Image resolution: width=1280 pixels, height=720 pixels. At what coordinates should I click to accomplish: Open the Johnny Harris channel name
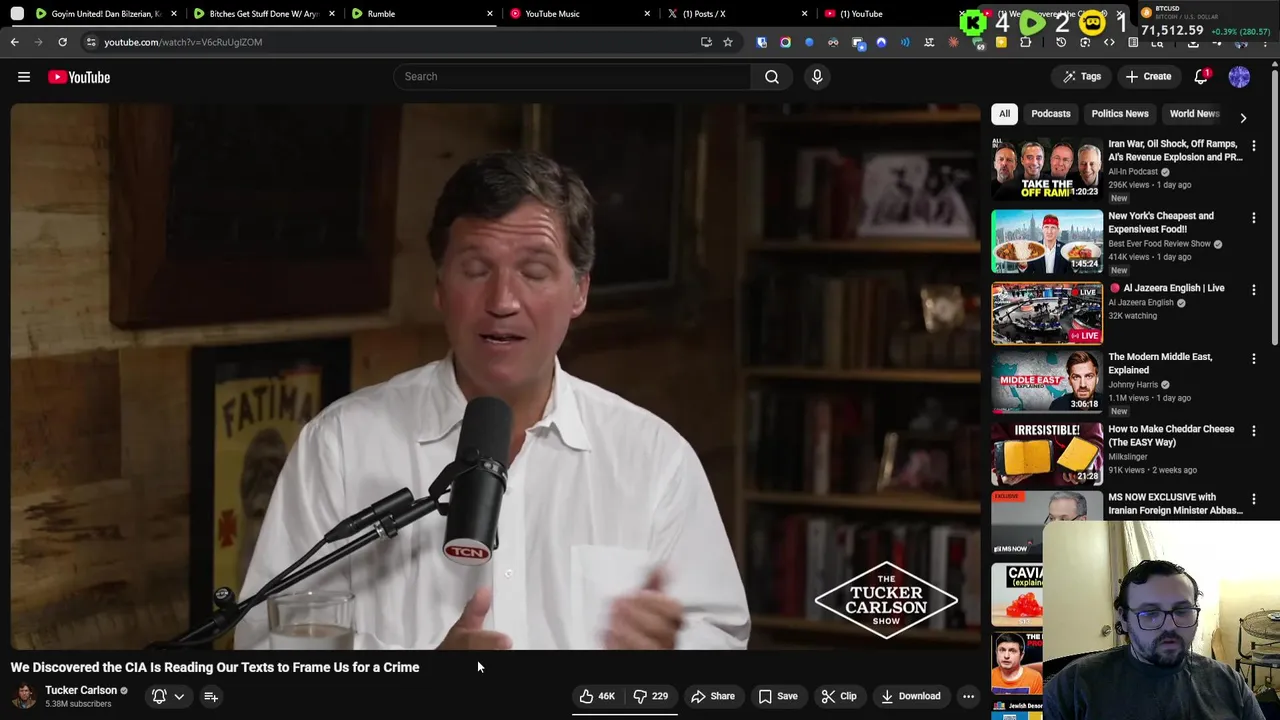click(1133, 385)
